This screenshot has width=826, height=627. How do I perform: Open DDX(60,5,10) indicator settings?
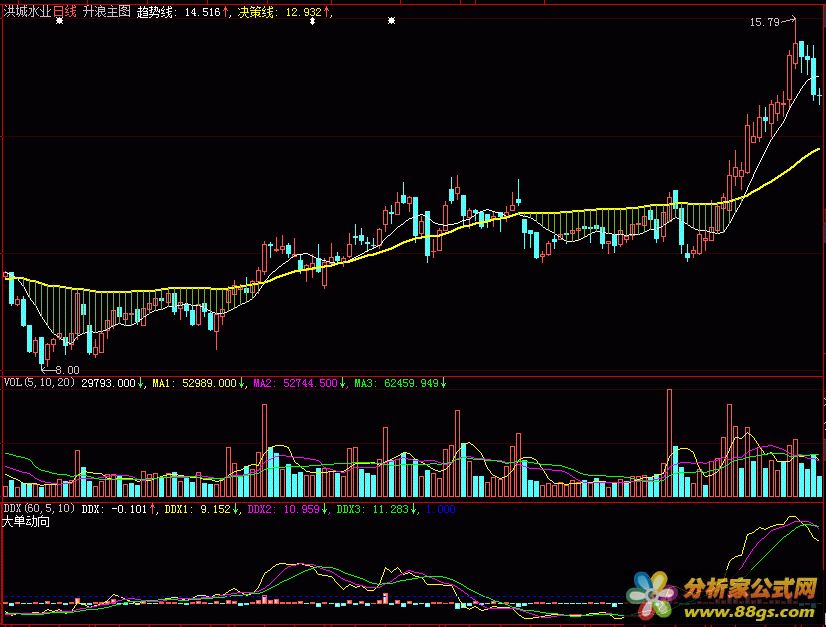coord(40,509)
